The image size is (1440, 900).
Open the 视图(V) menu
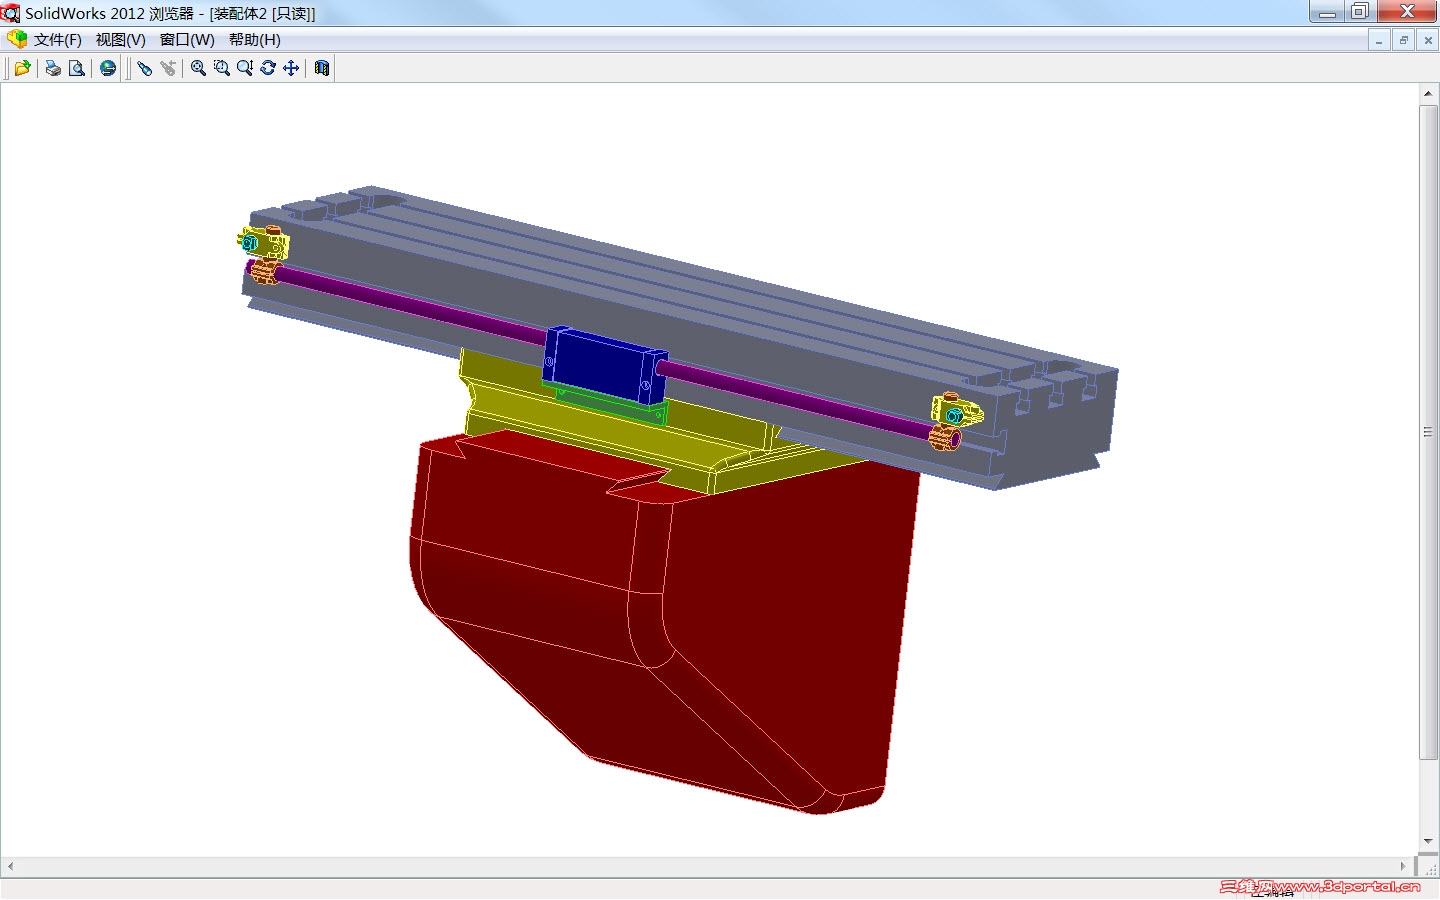tap(121, 40)
